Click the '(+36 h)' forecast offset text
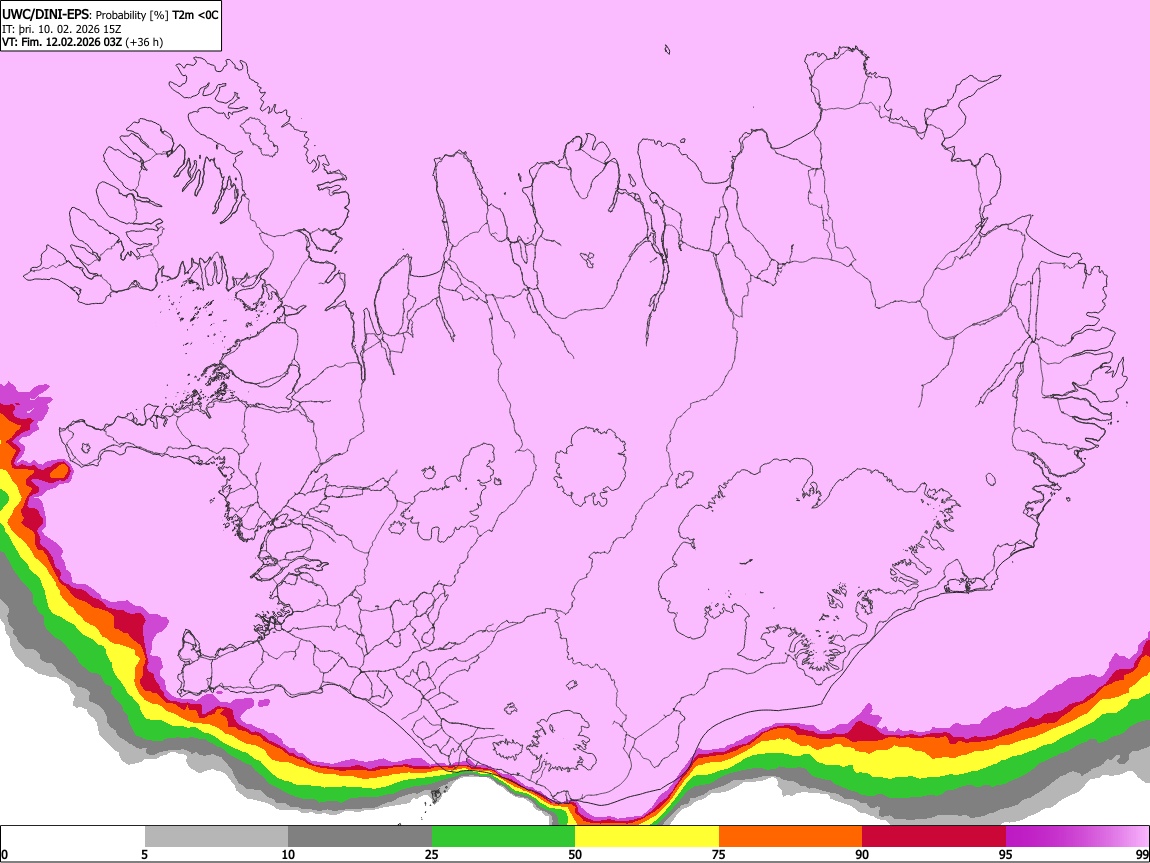Image resolution: width=1150 pixels, height=863 pixels. [144, 42]
